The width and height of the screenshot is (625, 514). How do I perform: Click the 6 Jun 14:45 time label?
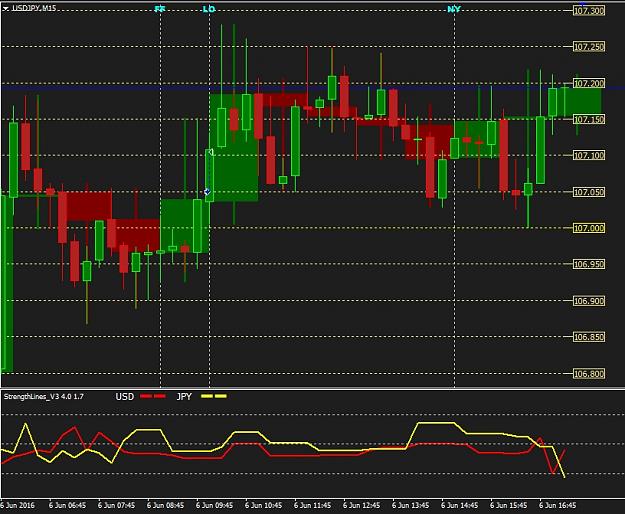click(460, 505)
